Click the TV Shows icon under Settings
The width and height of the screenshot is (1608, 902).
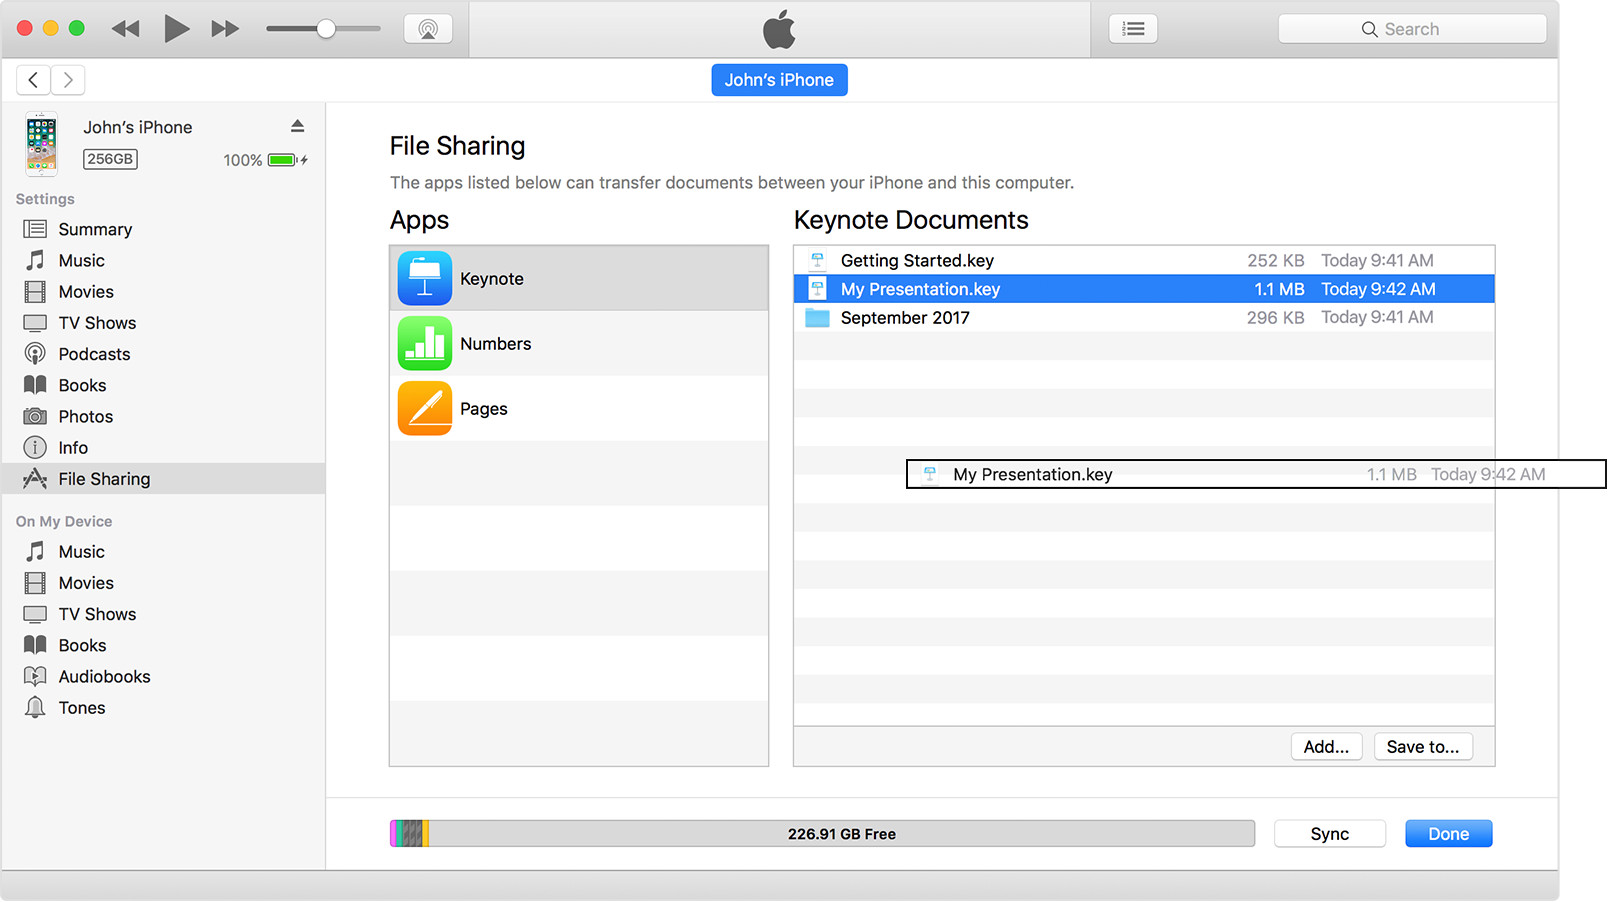coord(35,323)
